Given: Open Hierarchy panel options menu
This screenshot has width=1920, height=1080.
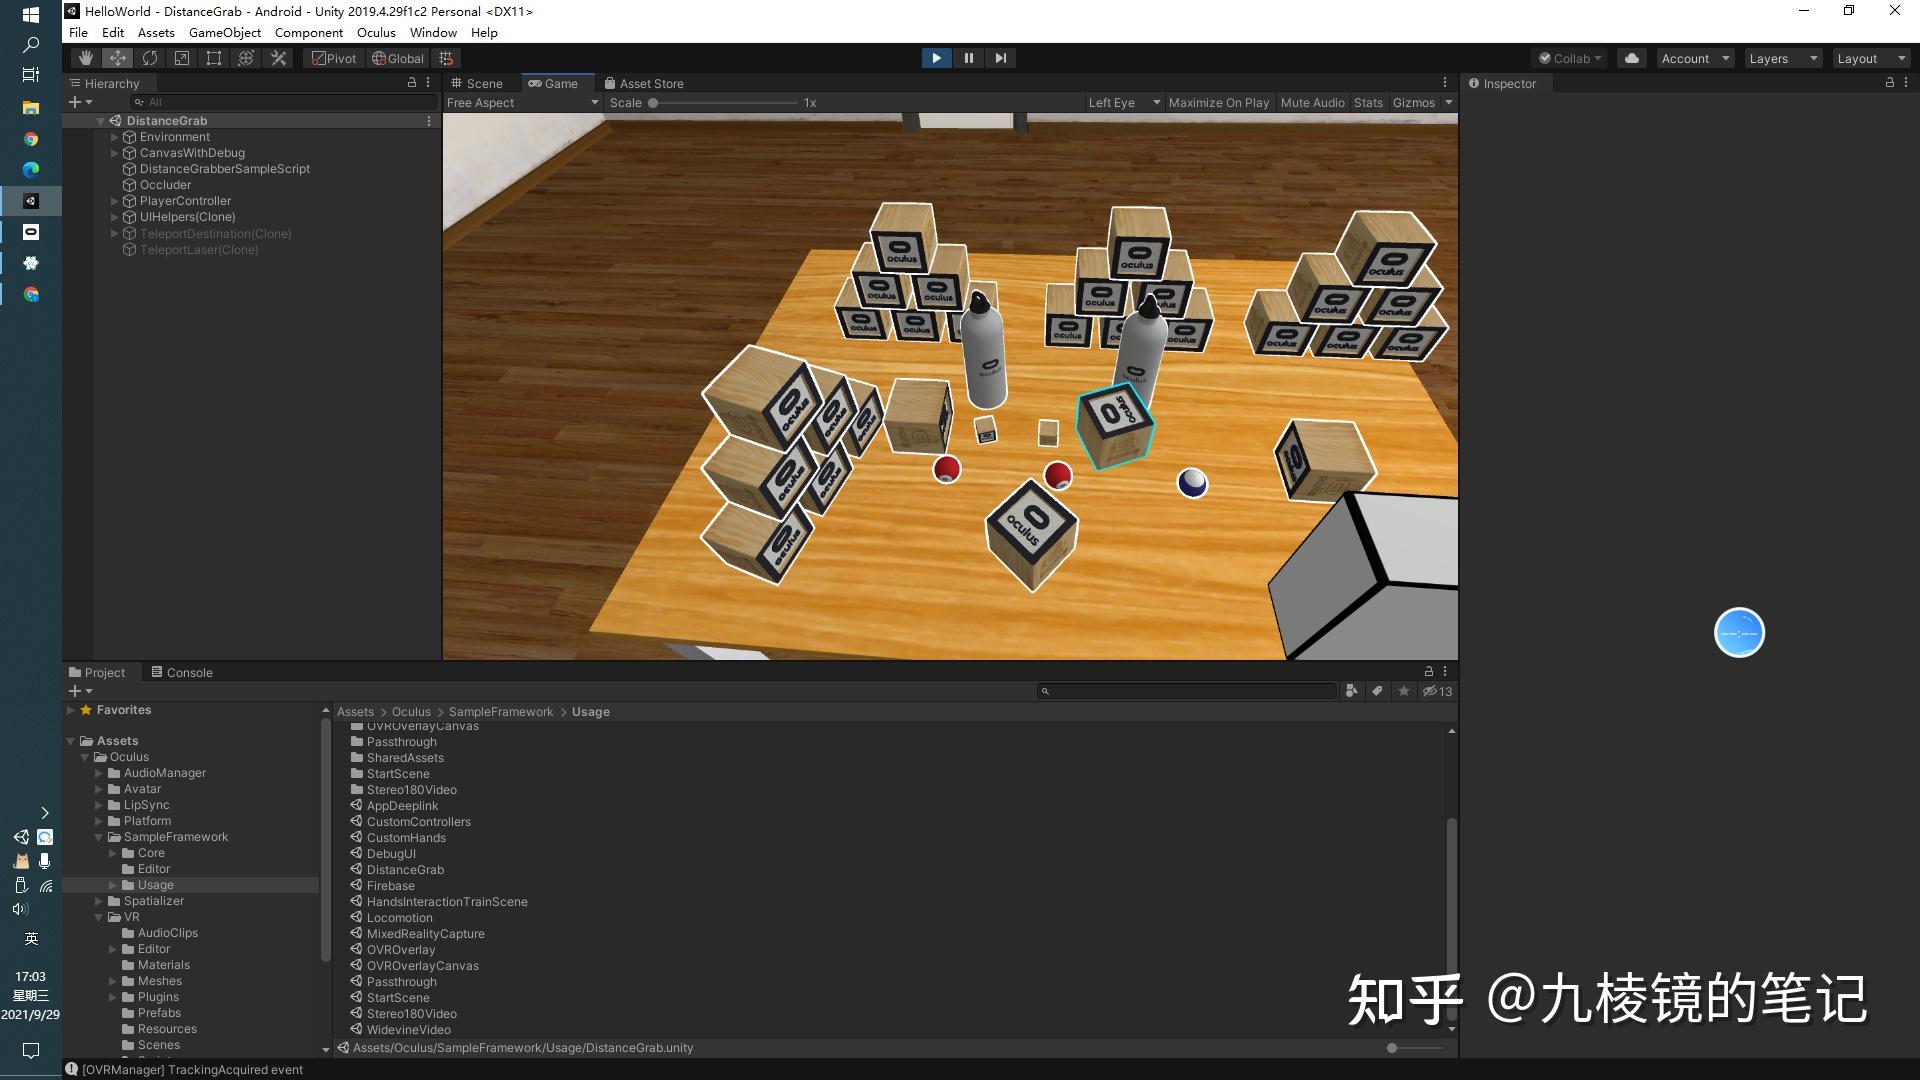Looking at the screenshot, I should 428,83.
